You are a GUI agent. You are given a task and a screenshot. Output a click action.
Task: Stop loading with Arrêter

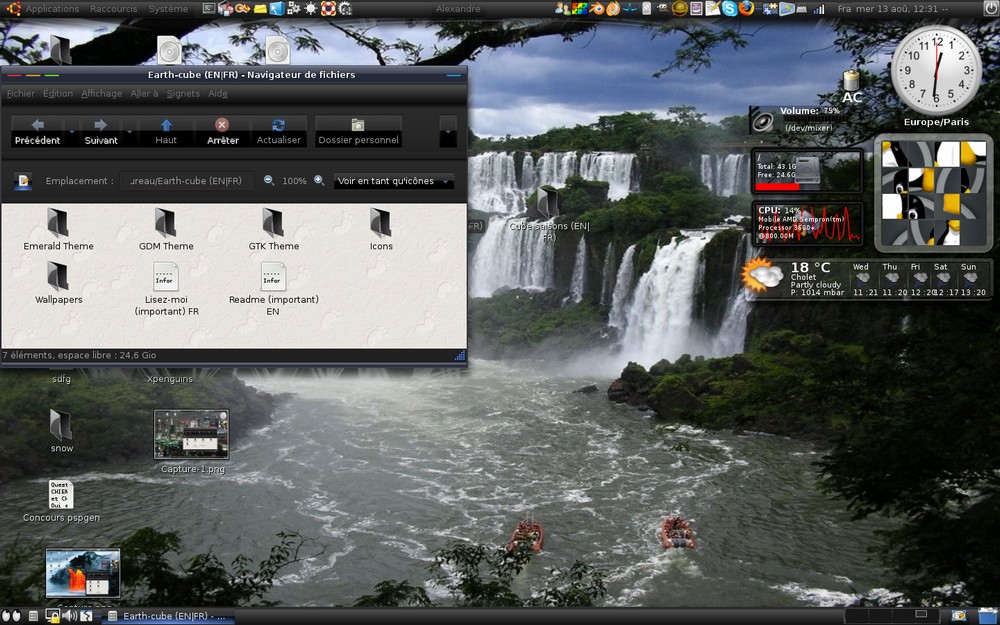pyautogui.click(x=222, y=131)
